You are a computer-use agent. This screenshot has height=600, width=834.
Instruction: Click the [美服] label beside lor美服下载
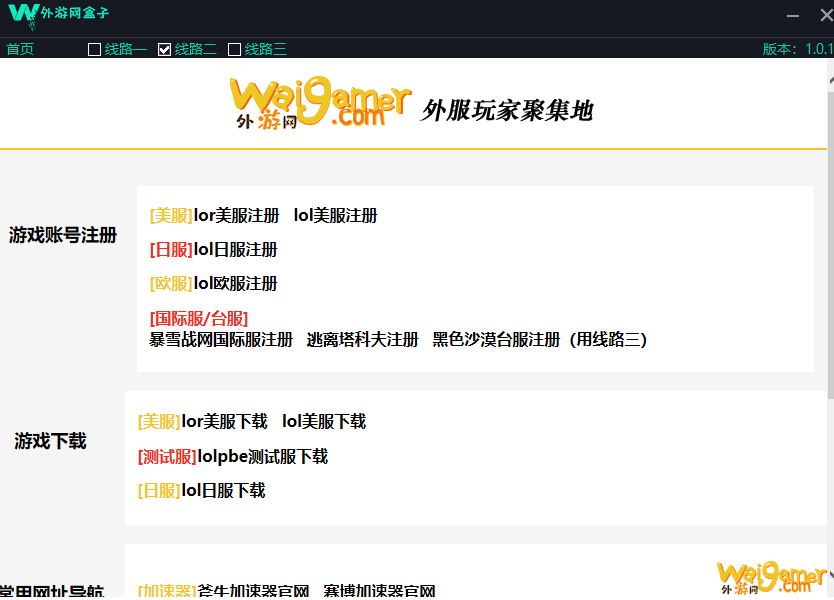click(x=159, y=421)
